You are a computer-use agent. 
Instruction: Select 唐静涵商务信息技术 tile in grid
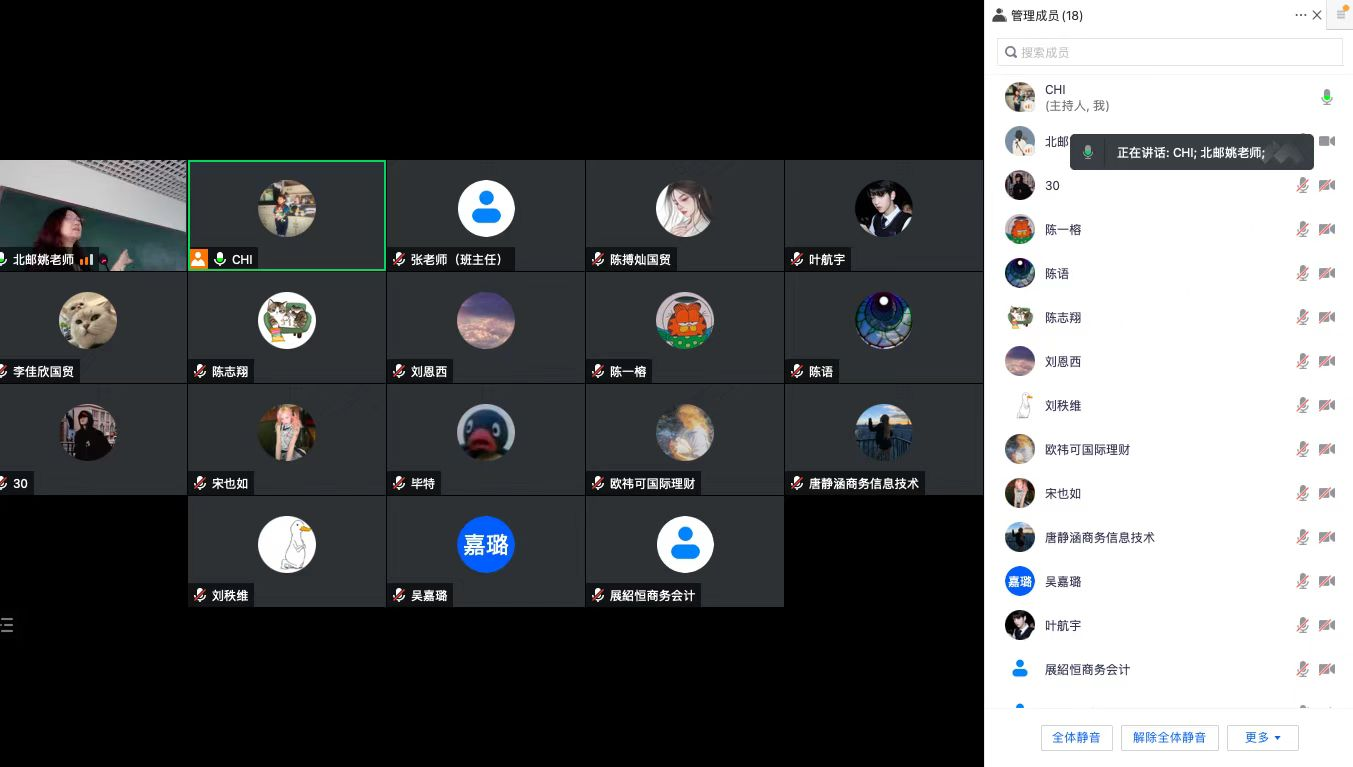pyautogui.click(x=884, y=439)
